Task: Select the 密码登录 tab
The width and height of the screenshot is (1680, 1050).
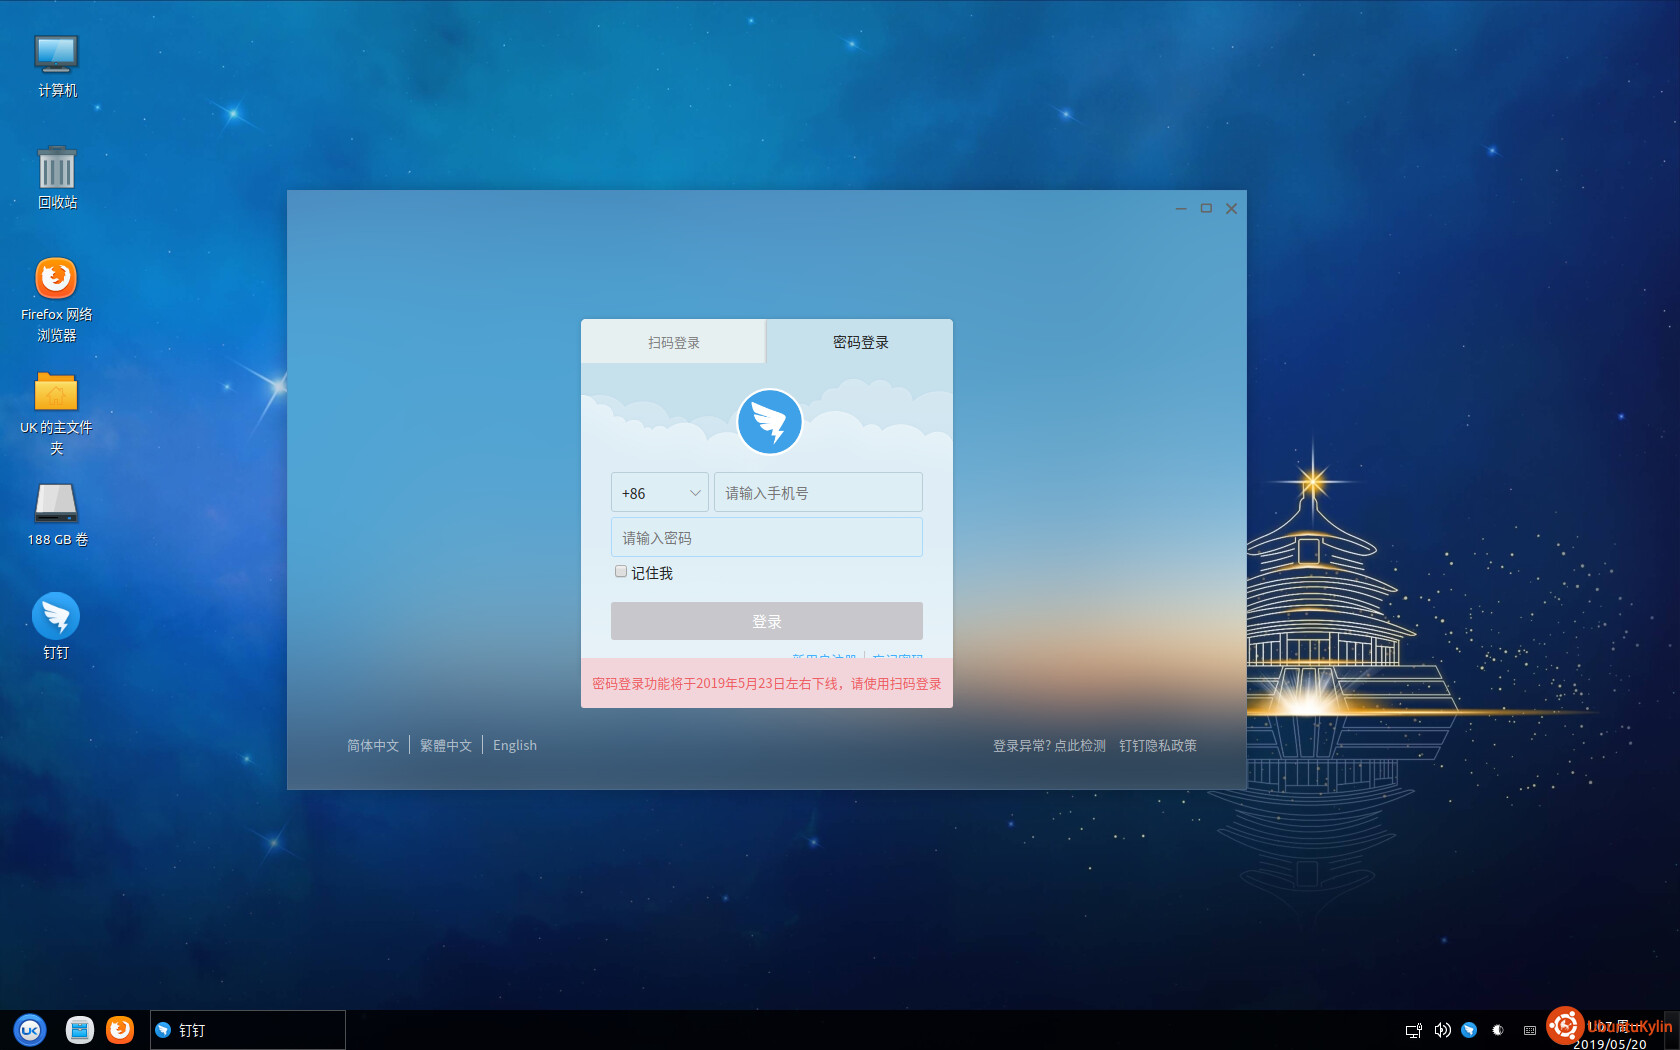Action: [x=860, y=342]
